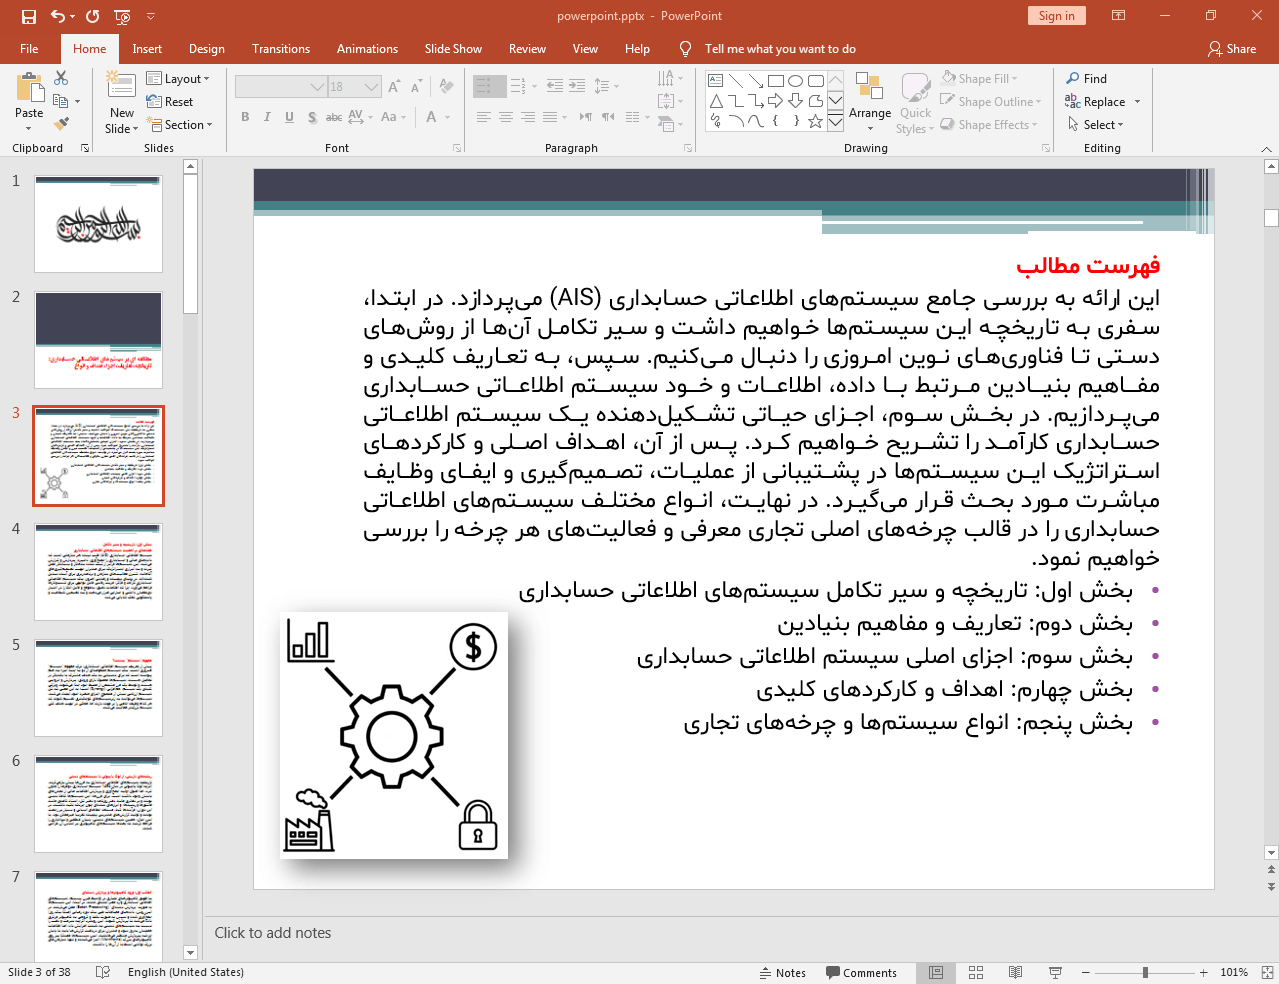1279x984 pixels.
Task: Click the Sign in button
Action: [1056, 16]
